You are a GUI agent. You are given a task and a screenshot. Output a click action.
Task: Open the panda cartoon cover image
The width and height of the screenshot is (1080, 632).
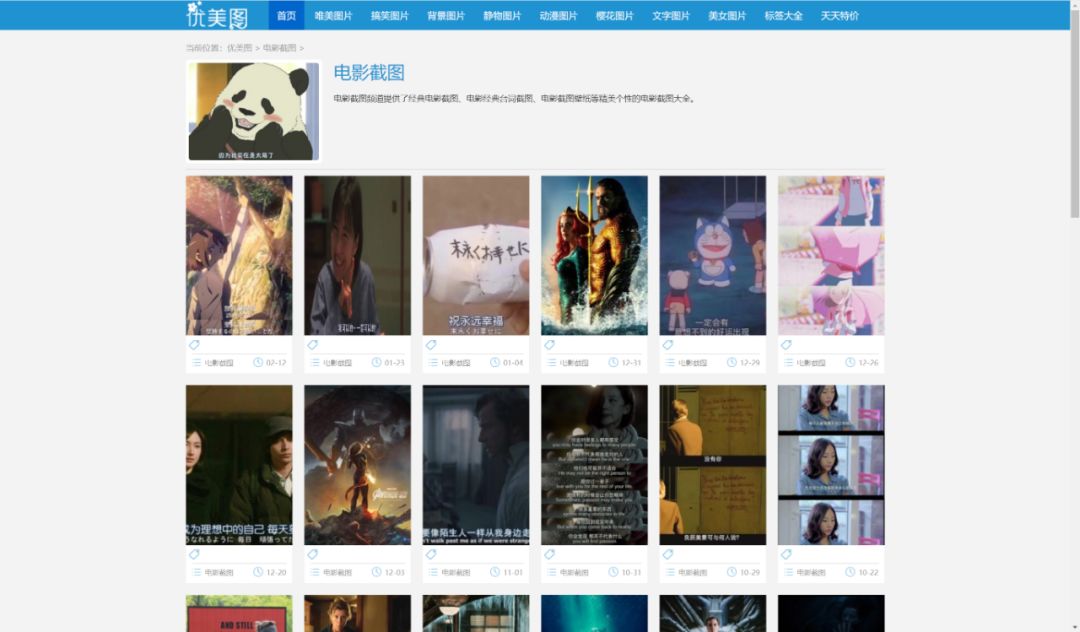(253, 112)
